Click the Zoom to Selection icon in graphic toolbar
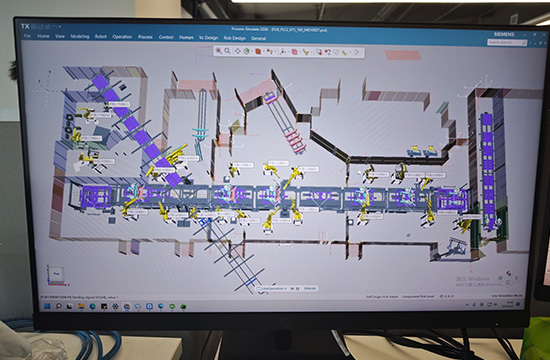This screenshot has width=550, height=360. click(219, 51)
